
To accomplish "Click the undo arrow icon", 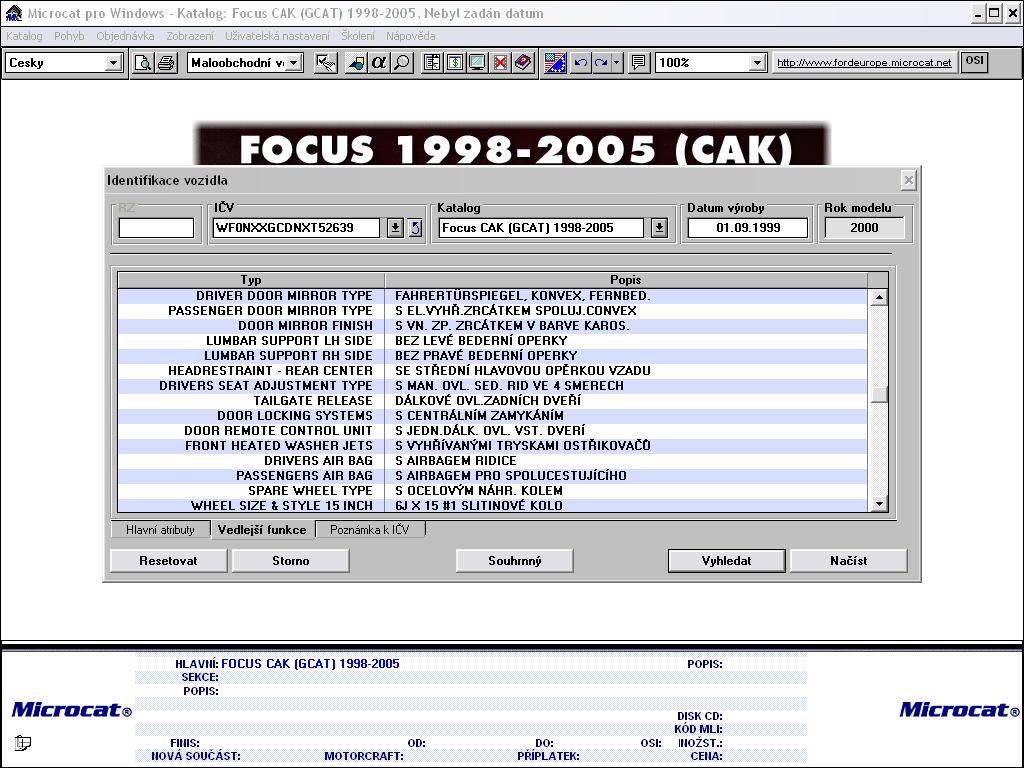I will coord(580,63).
